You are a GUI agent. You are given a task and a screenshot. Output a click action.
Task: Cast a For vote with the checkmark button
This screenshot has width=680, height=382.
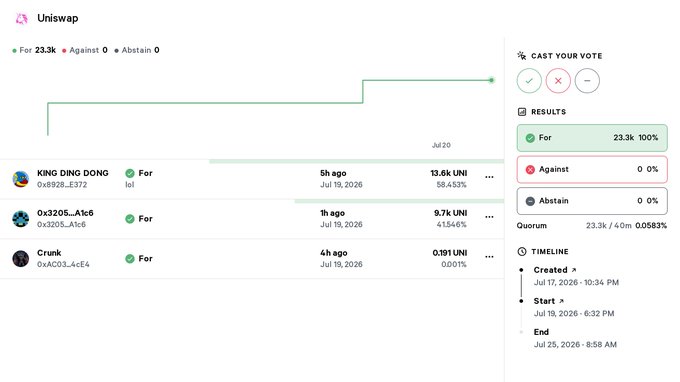(x=529, y=81)
